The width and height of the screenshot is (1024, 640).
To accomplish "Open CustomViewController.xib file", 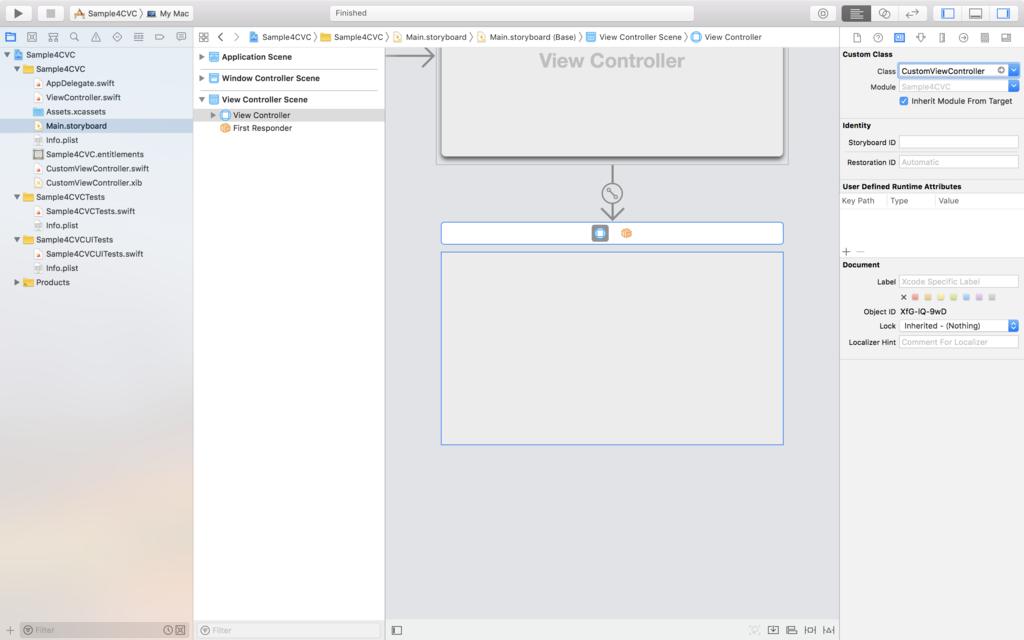I will (x=93, y=183).
